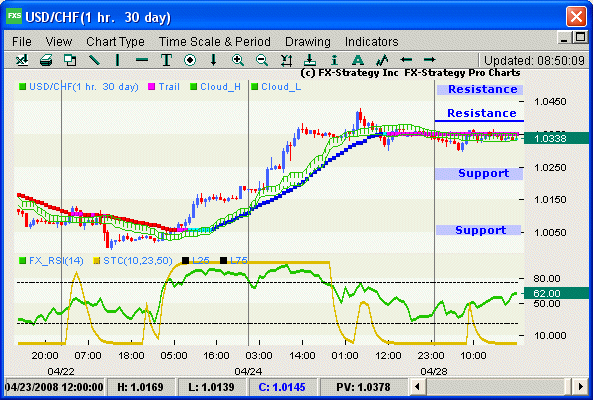The image size is (593, 400).
Task: Click the FX_RSI(14) indicator legend label
Action: (56, 260)
